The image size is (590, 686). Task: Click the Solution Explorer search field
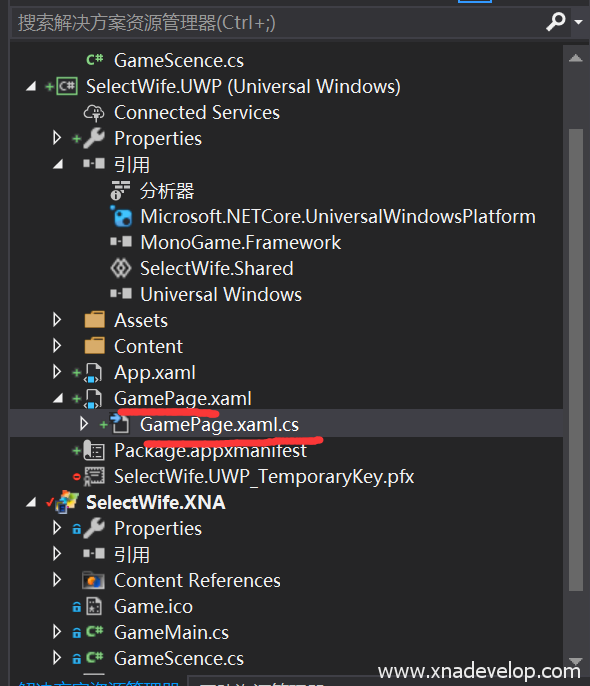(280, 22)
